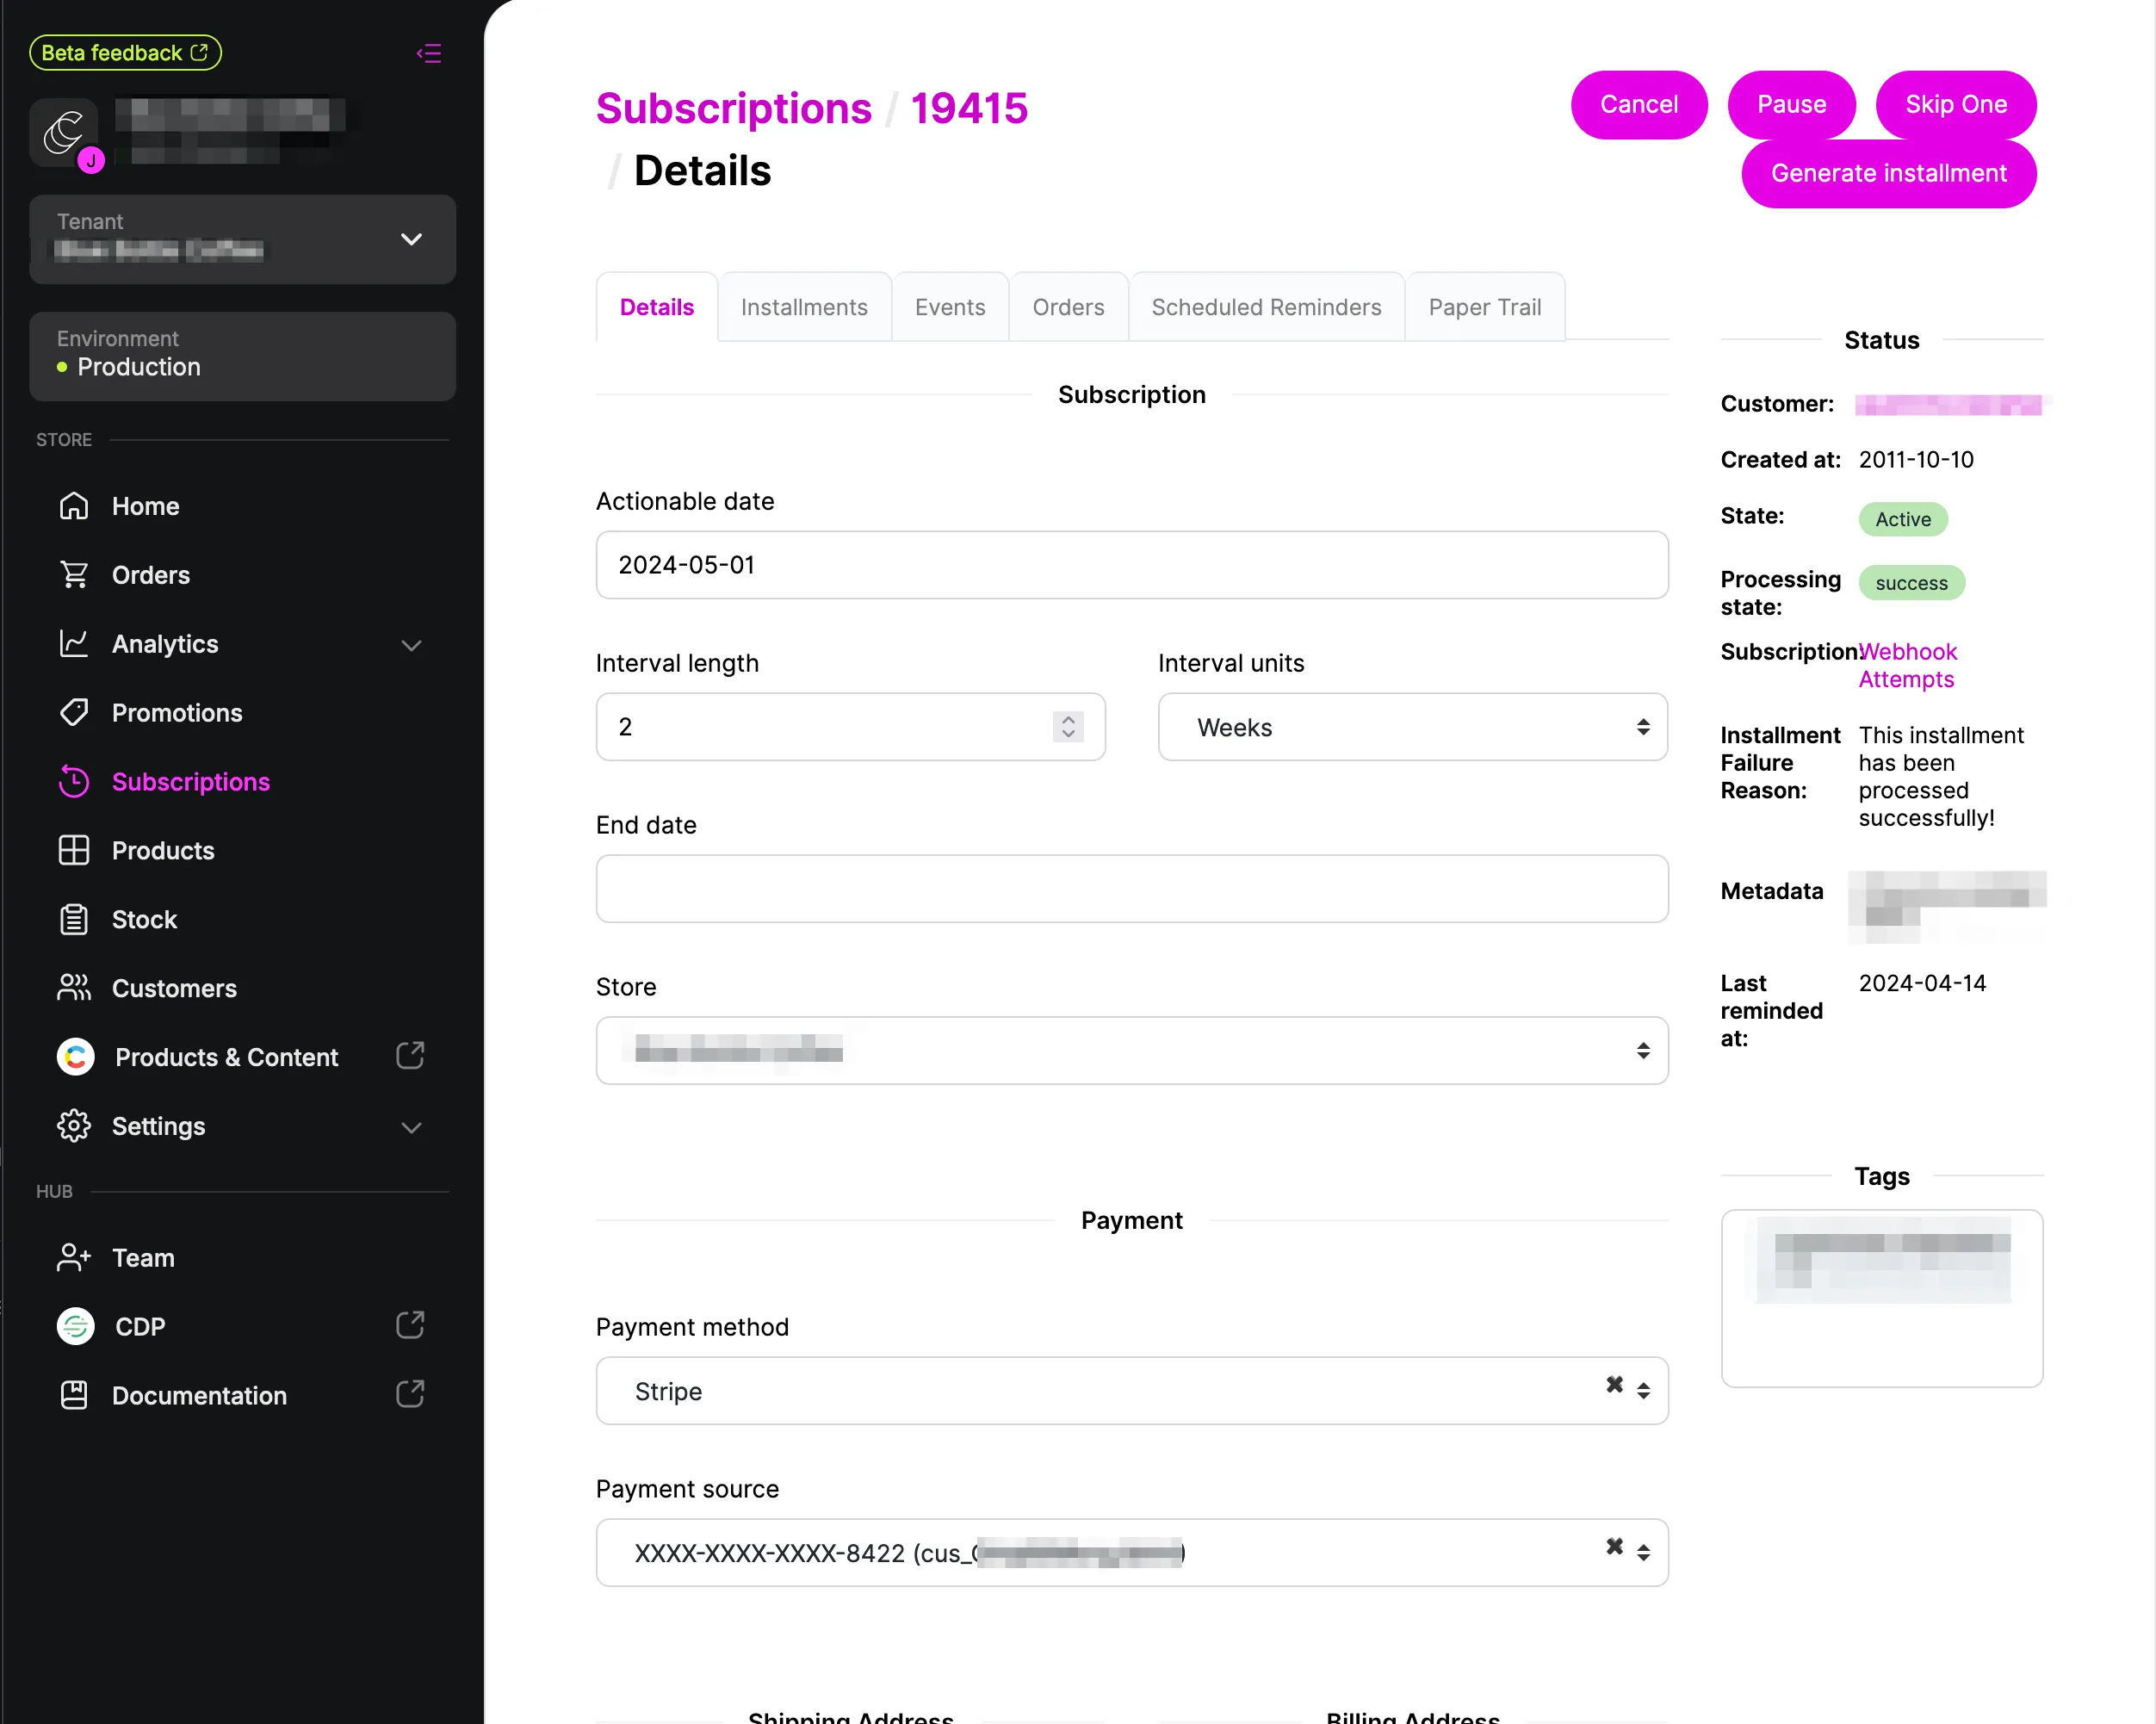Open the Beta feedback link
The height and width of the screenshot is (1724, 2156).
click(125, 53)
